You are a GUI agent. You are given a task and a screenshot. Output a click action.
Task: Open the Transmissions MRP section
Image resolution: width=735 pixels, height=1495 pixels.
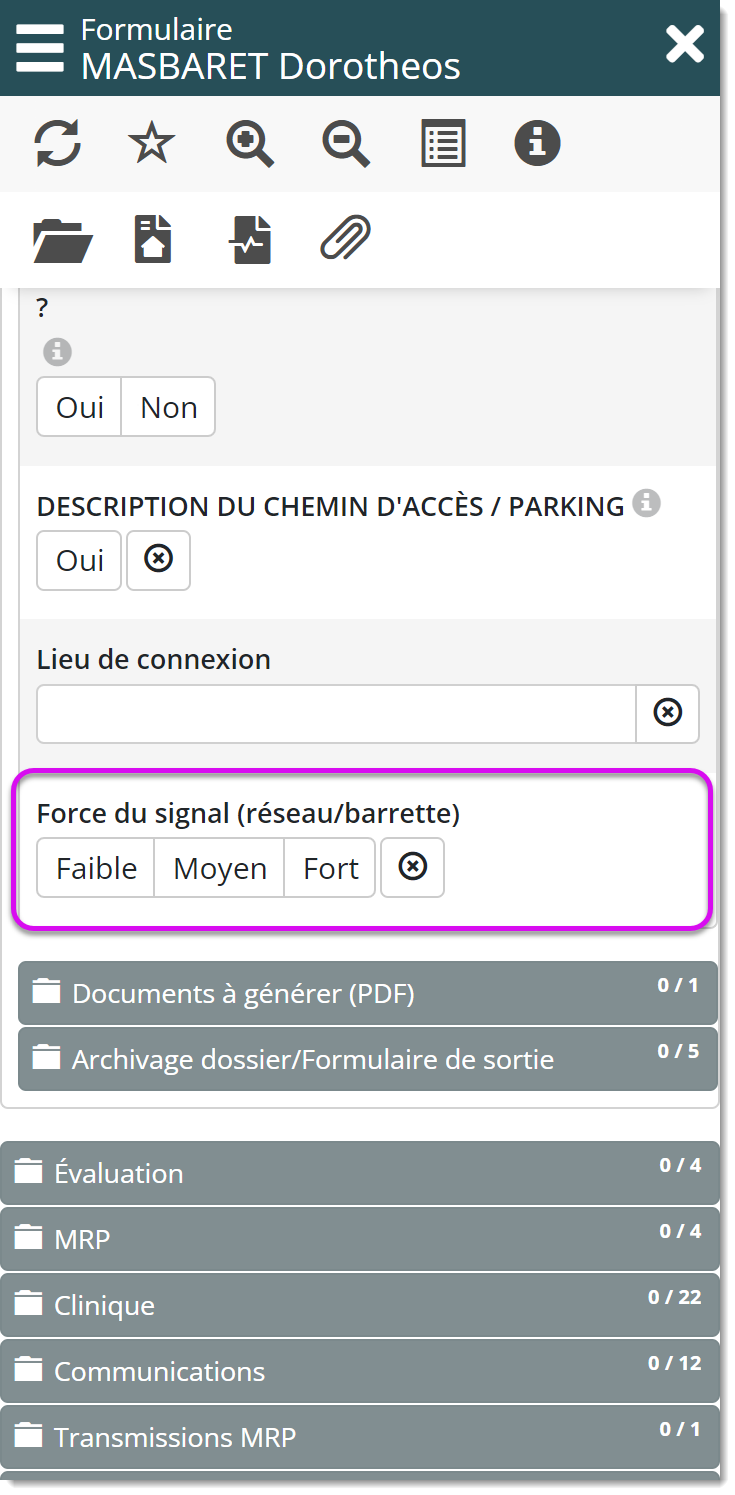click(x=359, y=1437)
